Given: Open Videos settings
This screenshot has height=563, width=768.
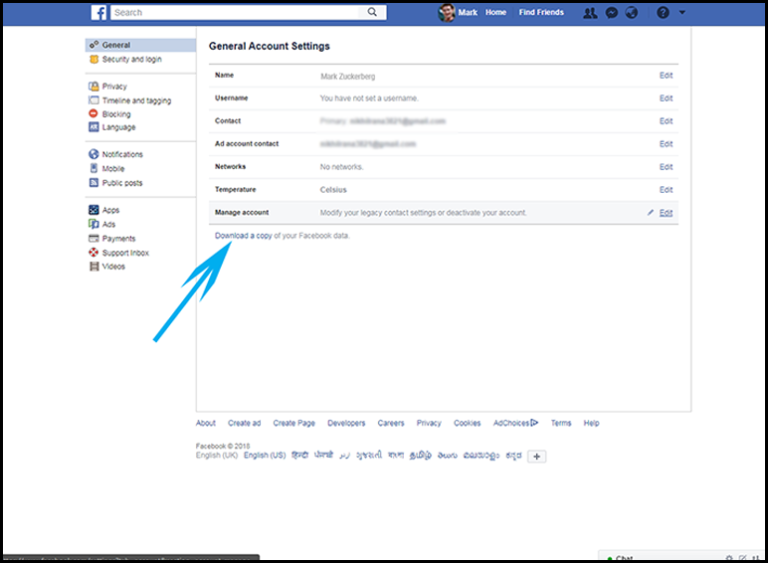Looking at the screenshot, I should (114, 267).
